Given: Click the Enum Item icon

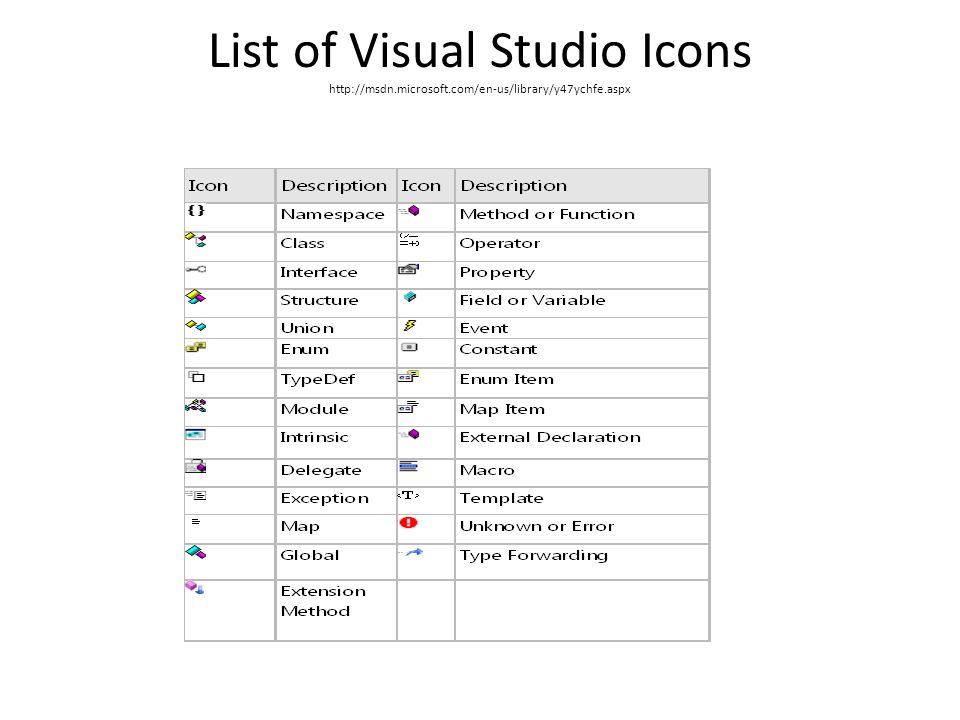Looking at the screenshot, I should (408, 376).
